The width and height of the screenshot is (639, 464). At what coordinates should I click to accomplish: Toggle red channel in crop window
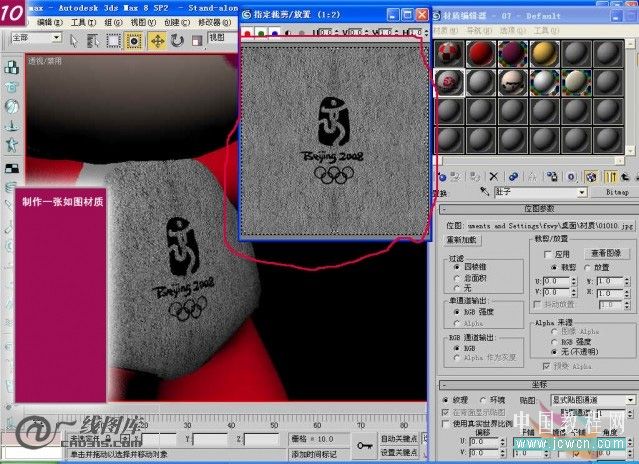pyautogui.click(x=247, y=33)
